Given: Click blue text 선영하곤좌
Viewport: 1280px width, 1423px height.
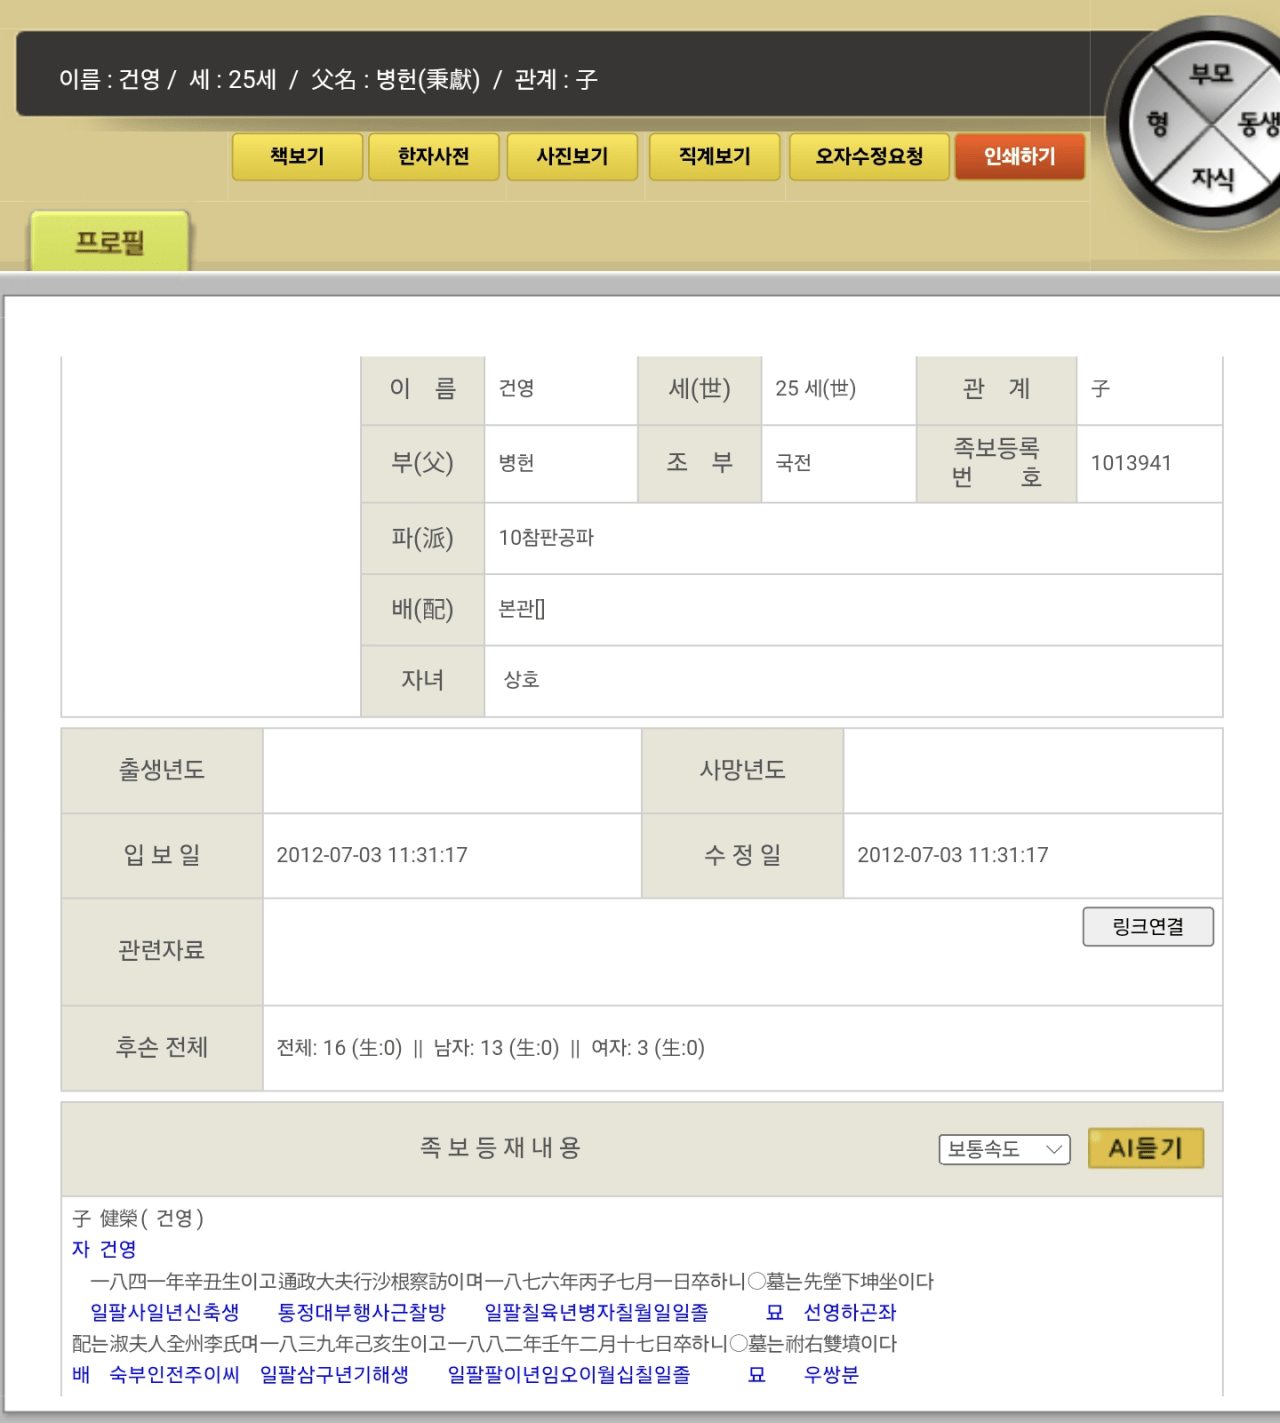Looking at the screenshot, I should 850,1312.
